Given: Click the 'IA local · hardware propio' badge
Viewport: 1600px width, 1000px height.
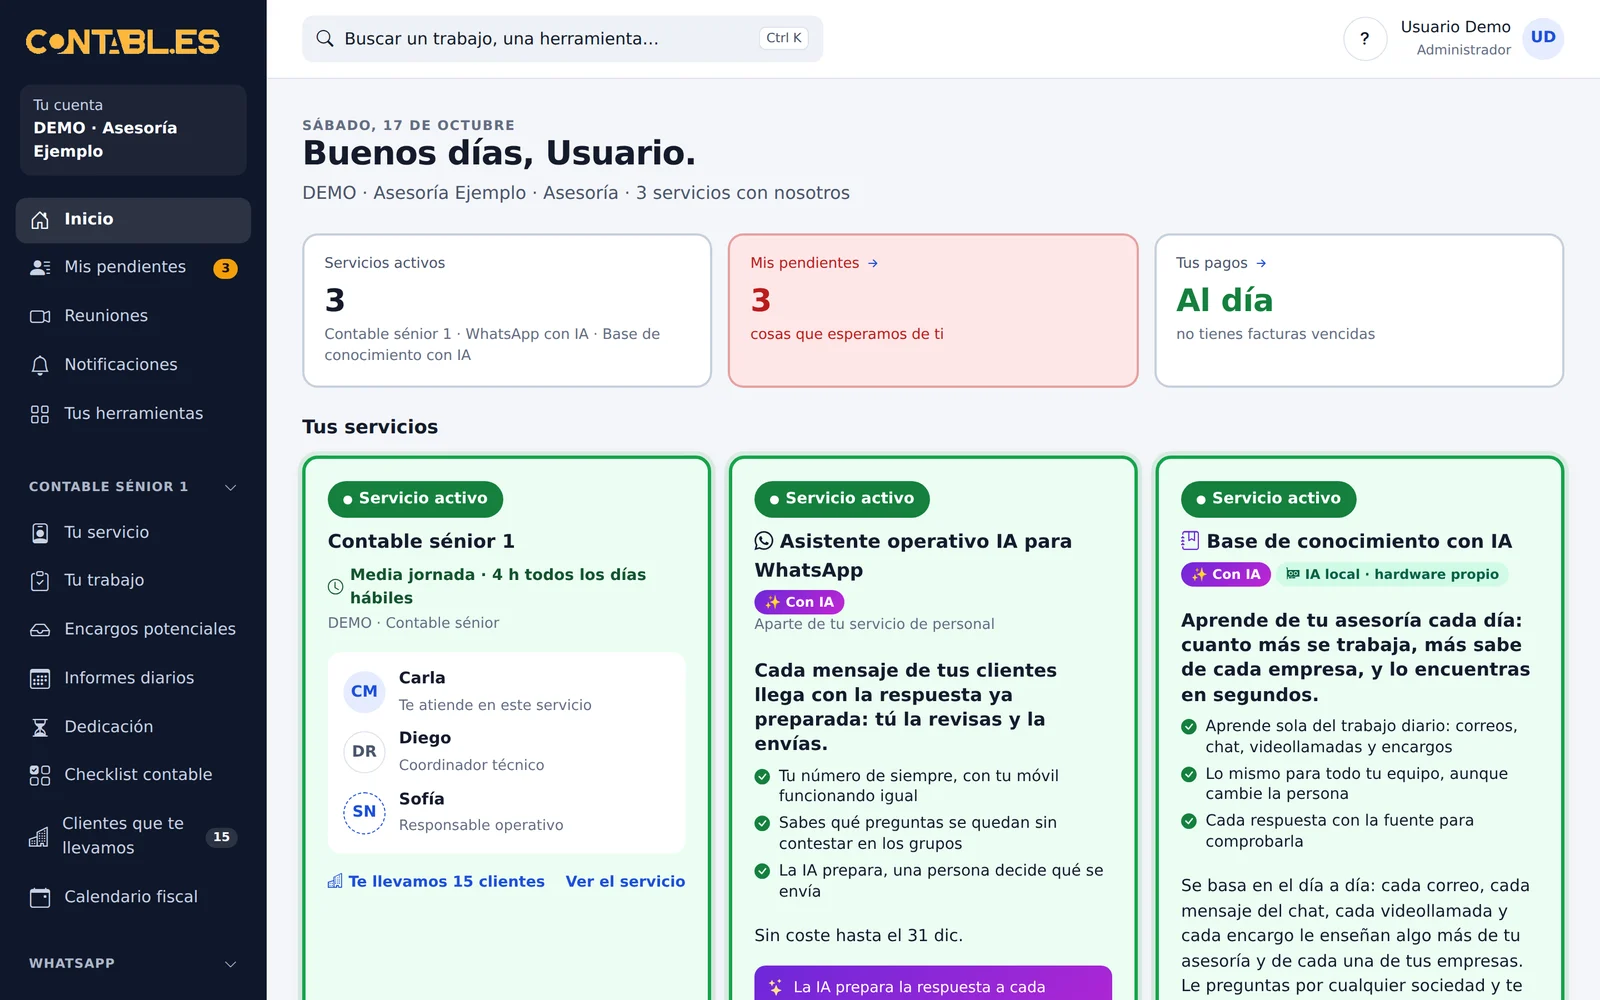Looking at the screenshot, I should [1392, 574].
